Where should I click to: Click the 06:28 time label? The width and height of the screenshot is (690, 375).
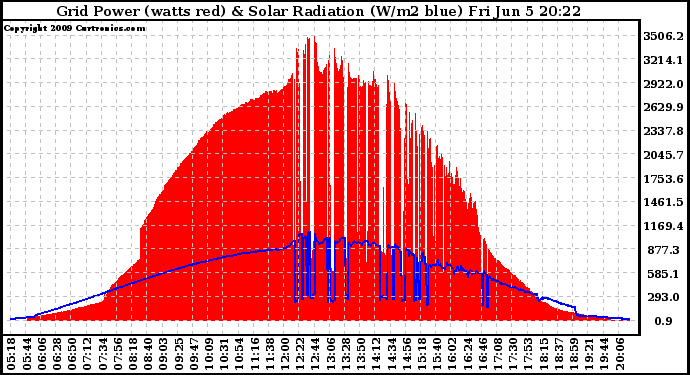click(56, 354)
